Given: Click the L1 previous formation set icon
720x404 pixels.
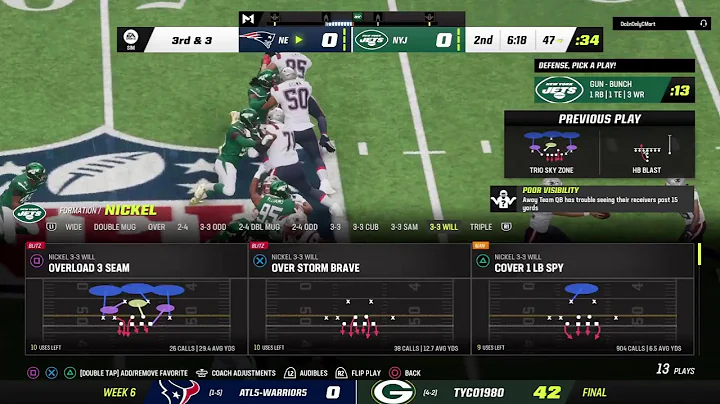Looking at the screenshot, I should [x=51, y=227].
